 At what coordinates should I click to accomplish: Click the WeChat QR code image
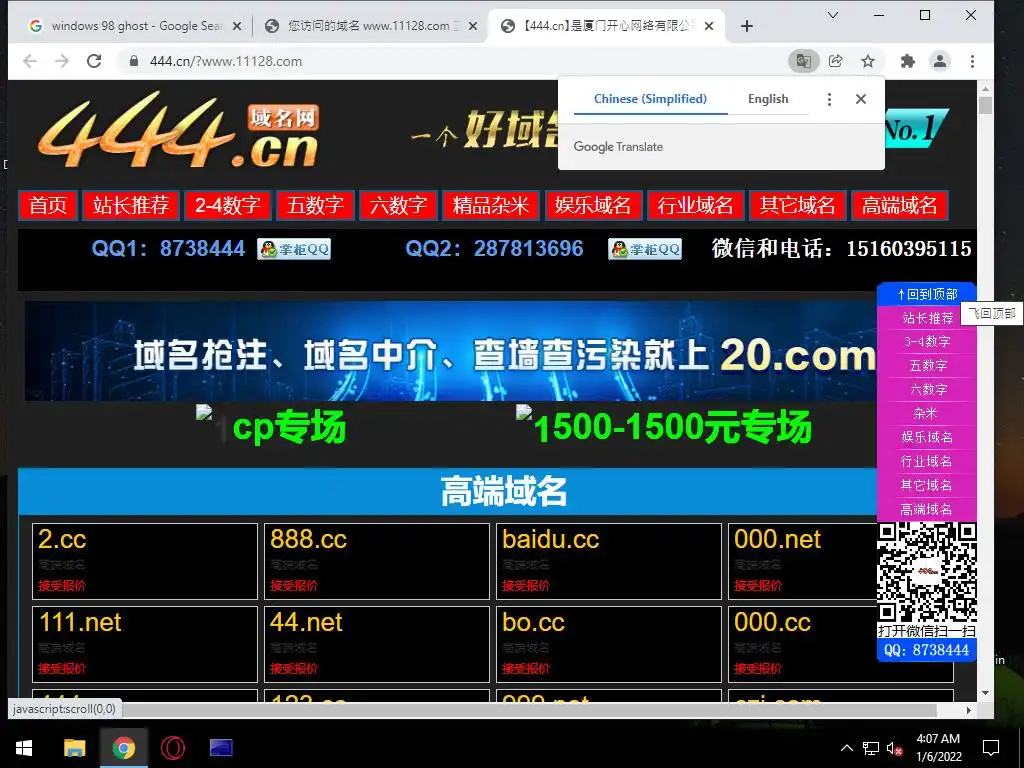click(x=927, y=572)
